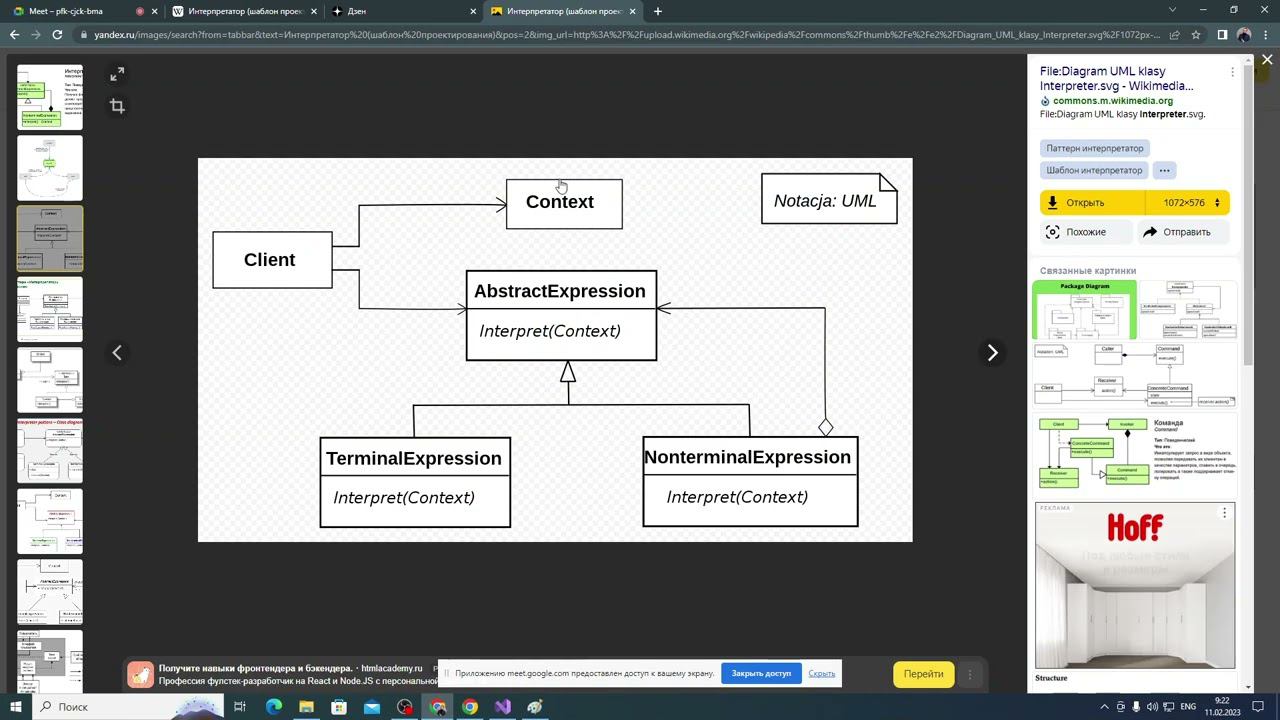Open the File:Diagram UML klasy Interpreter.svg title link
1280x720 pixels.
coord(1116,79)
